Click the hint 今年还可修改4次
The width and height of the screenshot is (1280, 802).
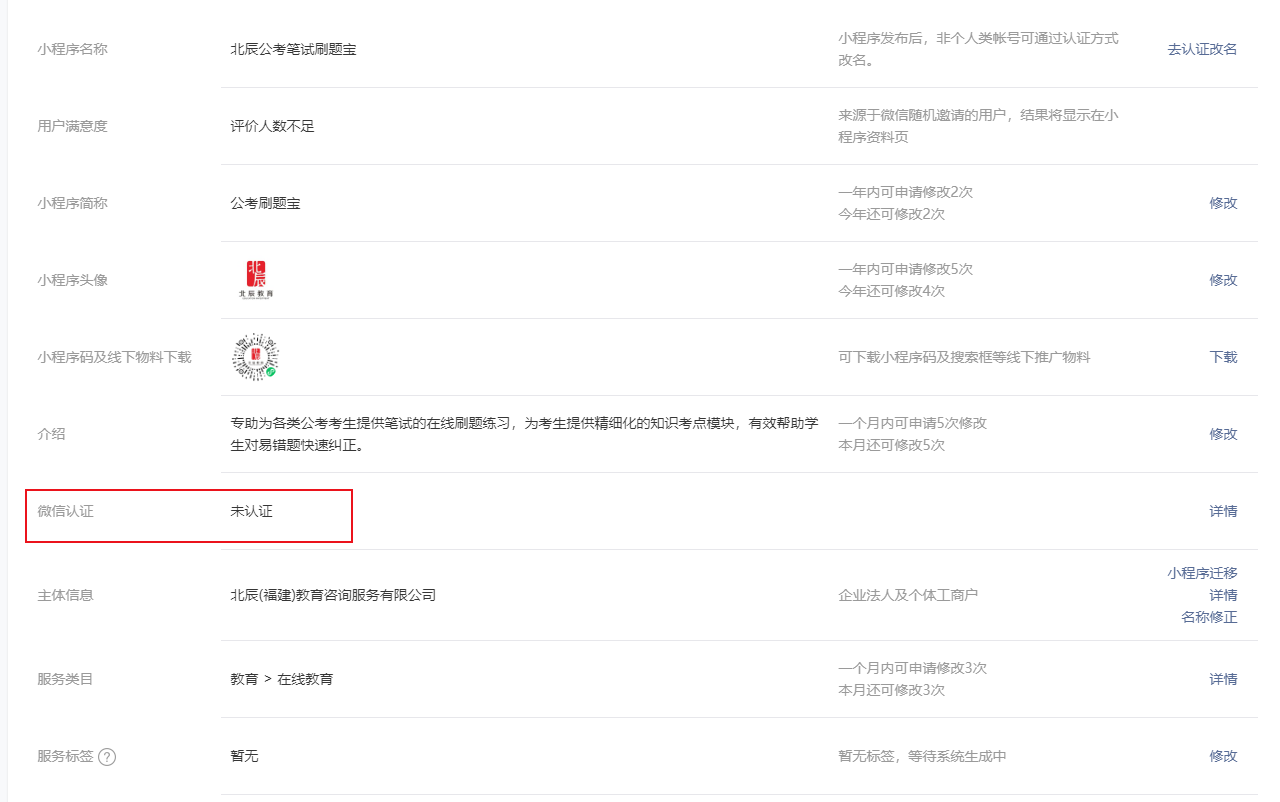pos(891,291)
